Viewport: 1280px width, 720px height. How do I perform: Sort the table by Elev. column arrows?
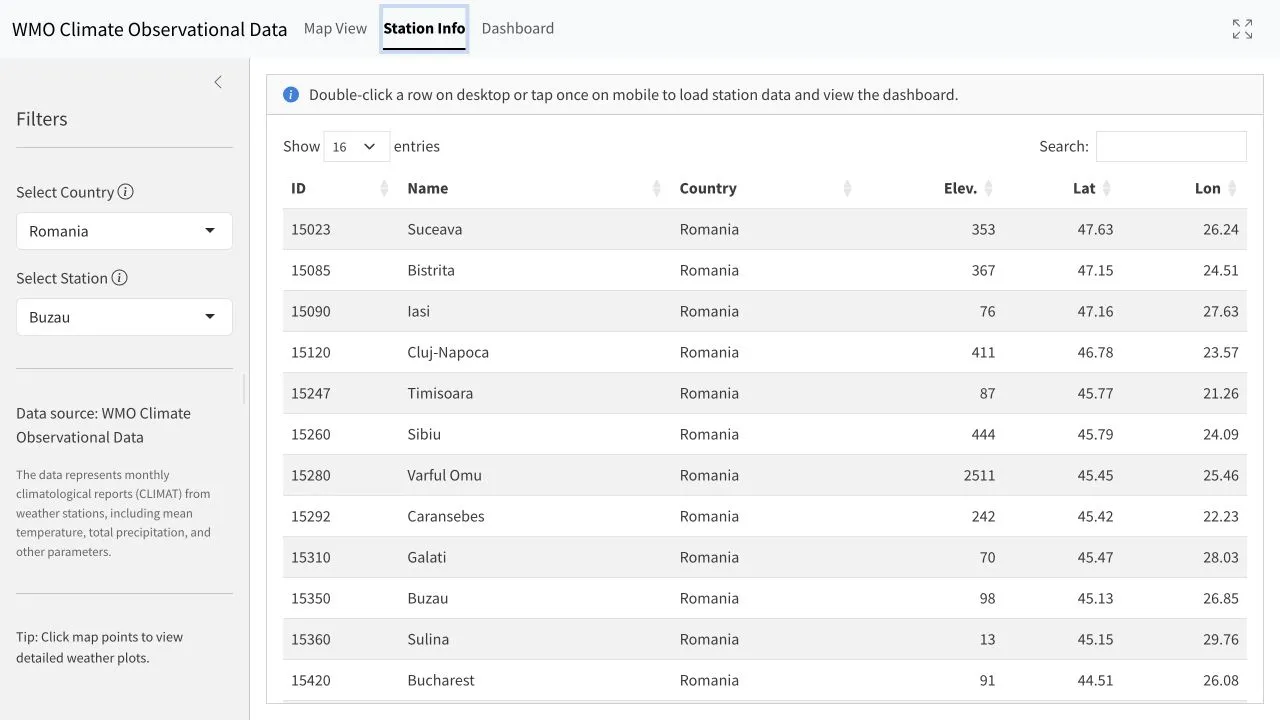coord(989,188)
